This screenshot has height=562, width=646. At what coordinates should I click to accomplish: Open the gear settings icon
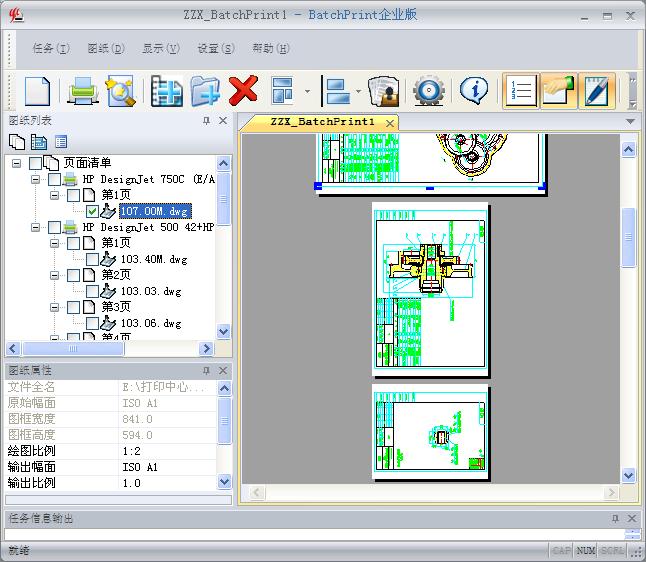click(428, 91)
